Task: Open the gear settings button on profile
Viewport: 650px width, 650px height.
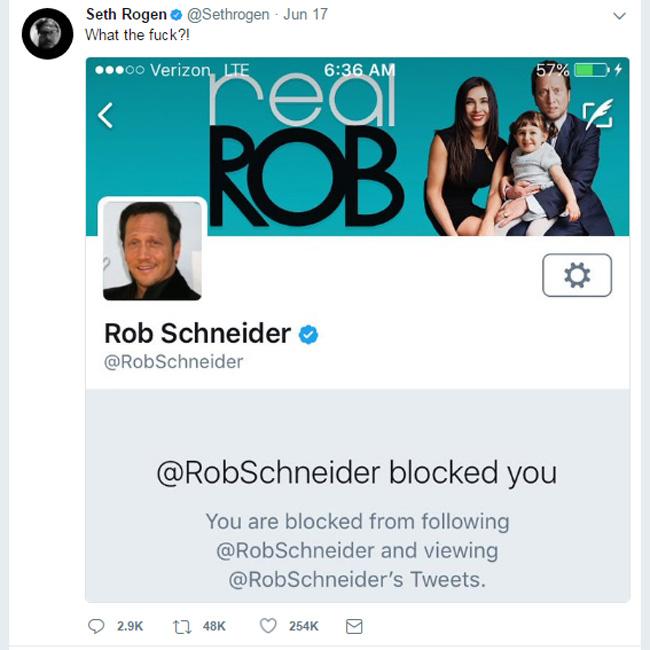Action: [x=577, y=275]
